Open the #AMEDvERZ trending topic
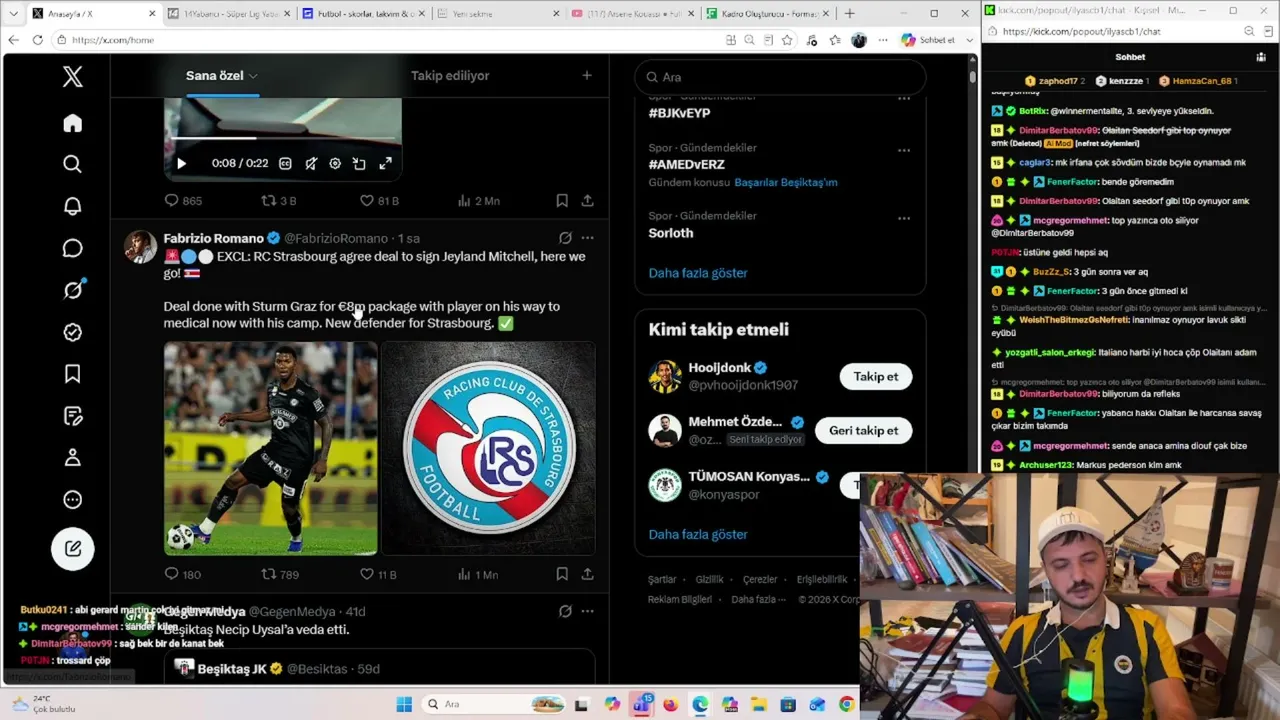The image size is (1280, 720). coord(686,164)
